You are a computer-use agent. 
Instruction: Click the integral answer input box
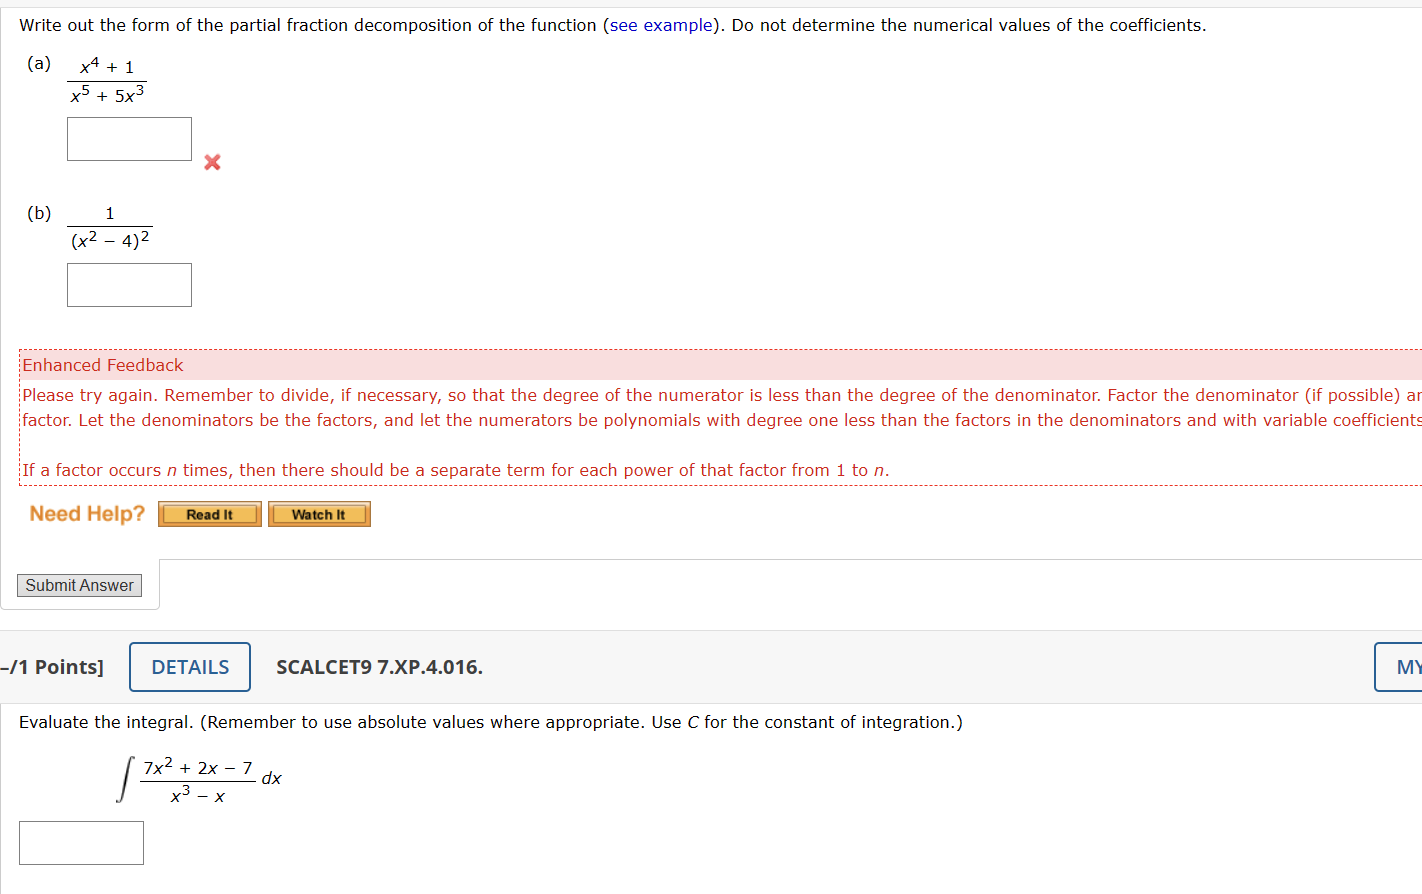(81, 843)
